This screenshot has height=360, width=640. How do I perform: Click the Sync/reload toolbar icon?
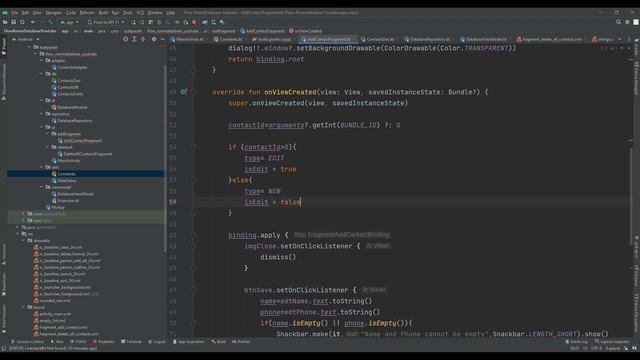pos(22,22)
